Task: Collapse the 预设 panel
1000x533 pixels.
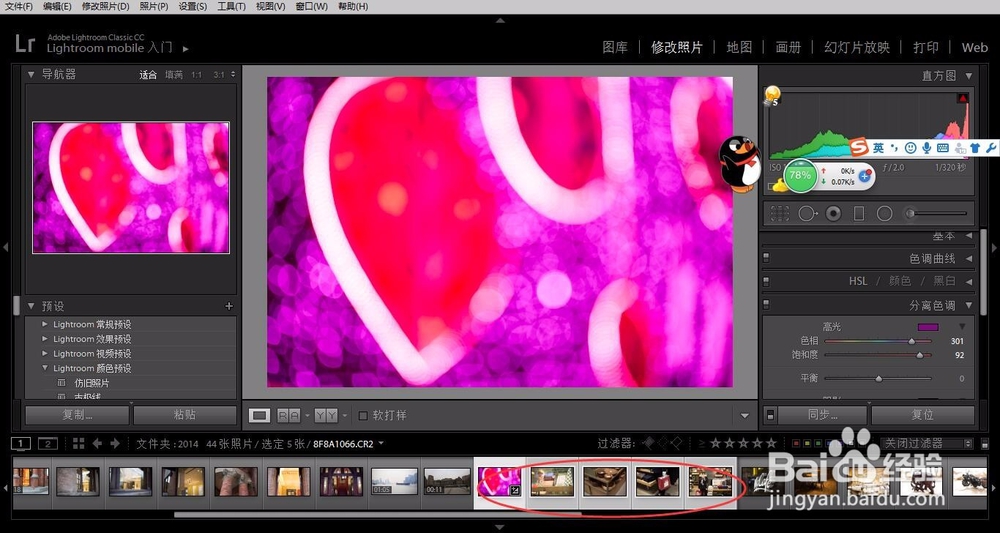Action: coord(31,306)
